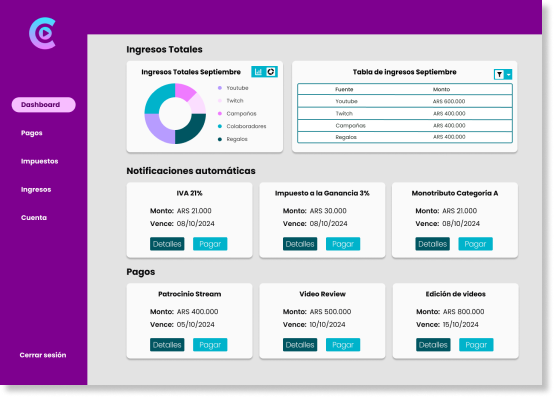Viewport: 554px width, 397px height.
Task: Click the Tabla de ingresos Septiembre title
Action: tap(405, 72)
